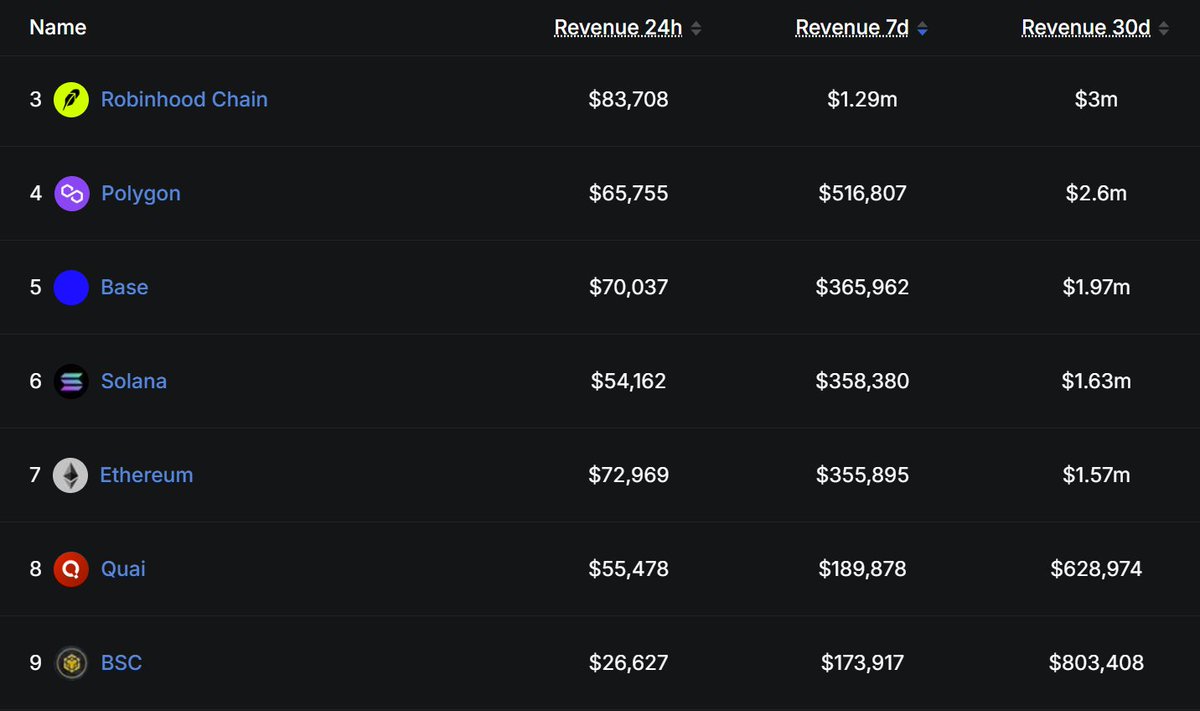
Task: Click rank number 8 beside Quai
Action: pos(36,569)
